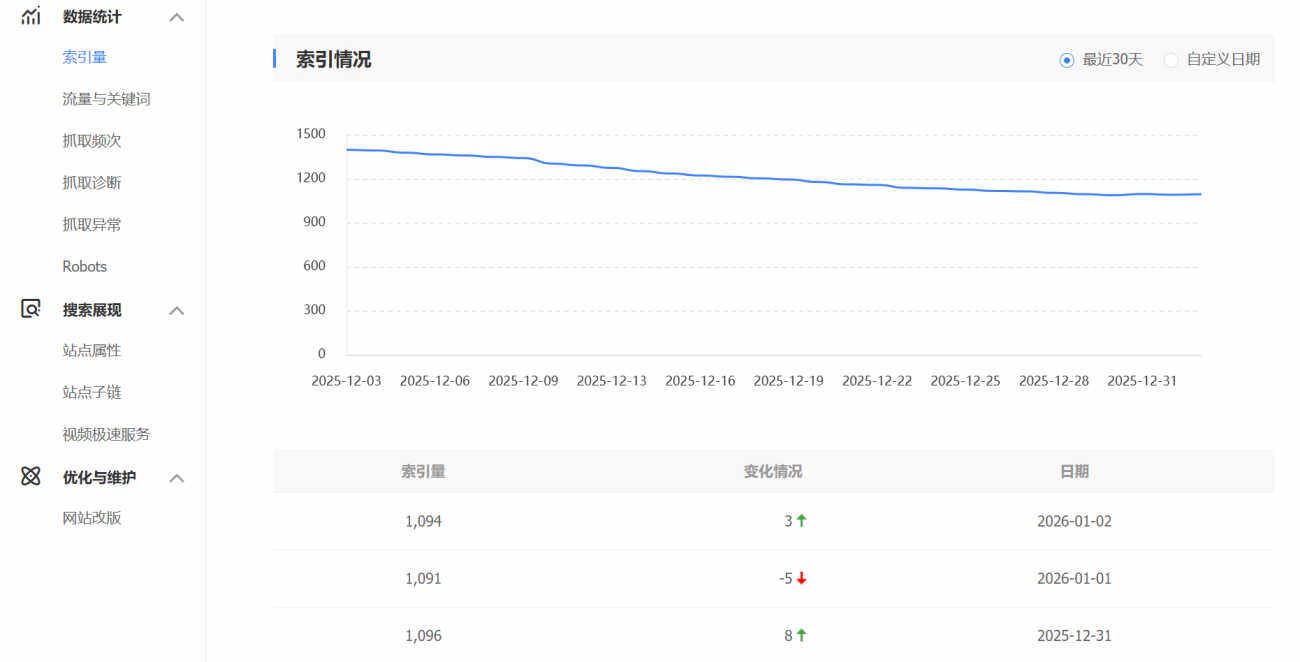This screenshot has height=662, width=1300.
Task: Click chart line above 2025-12-16
Action: point(700,175)
